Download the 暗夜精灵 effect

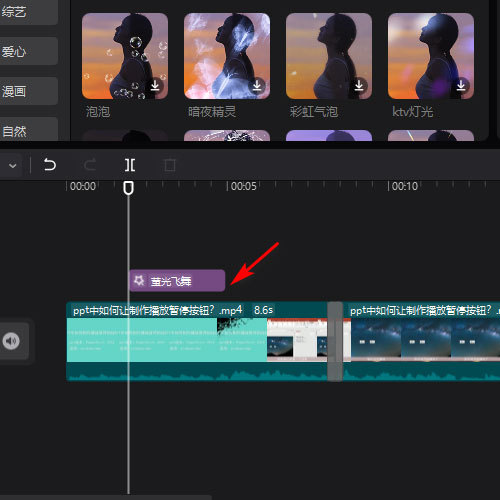click(x=257, y=86)
